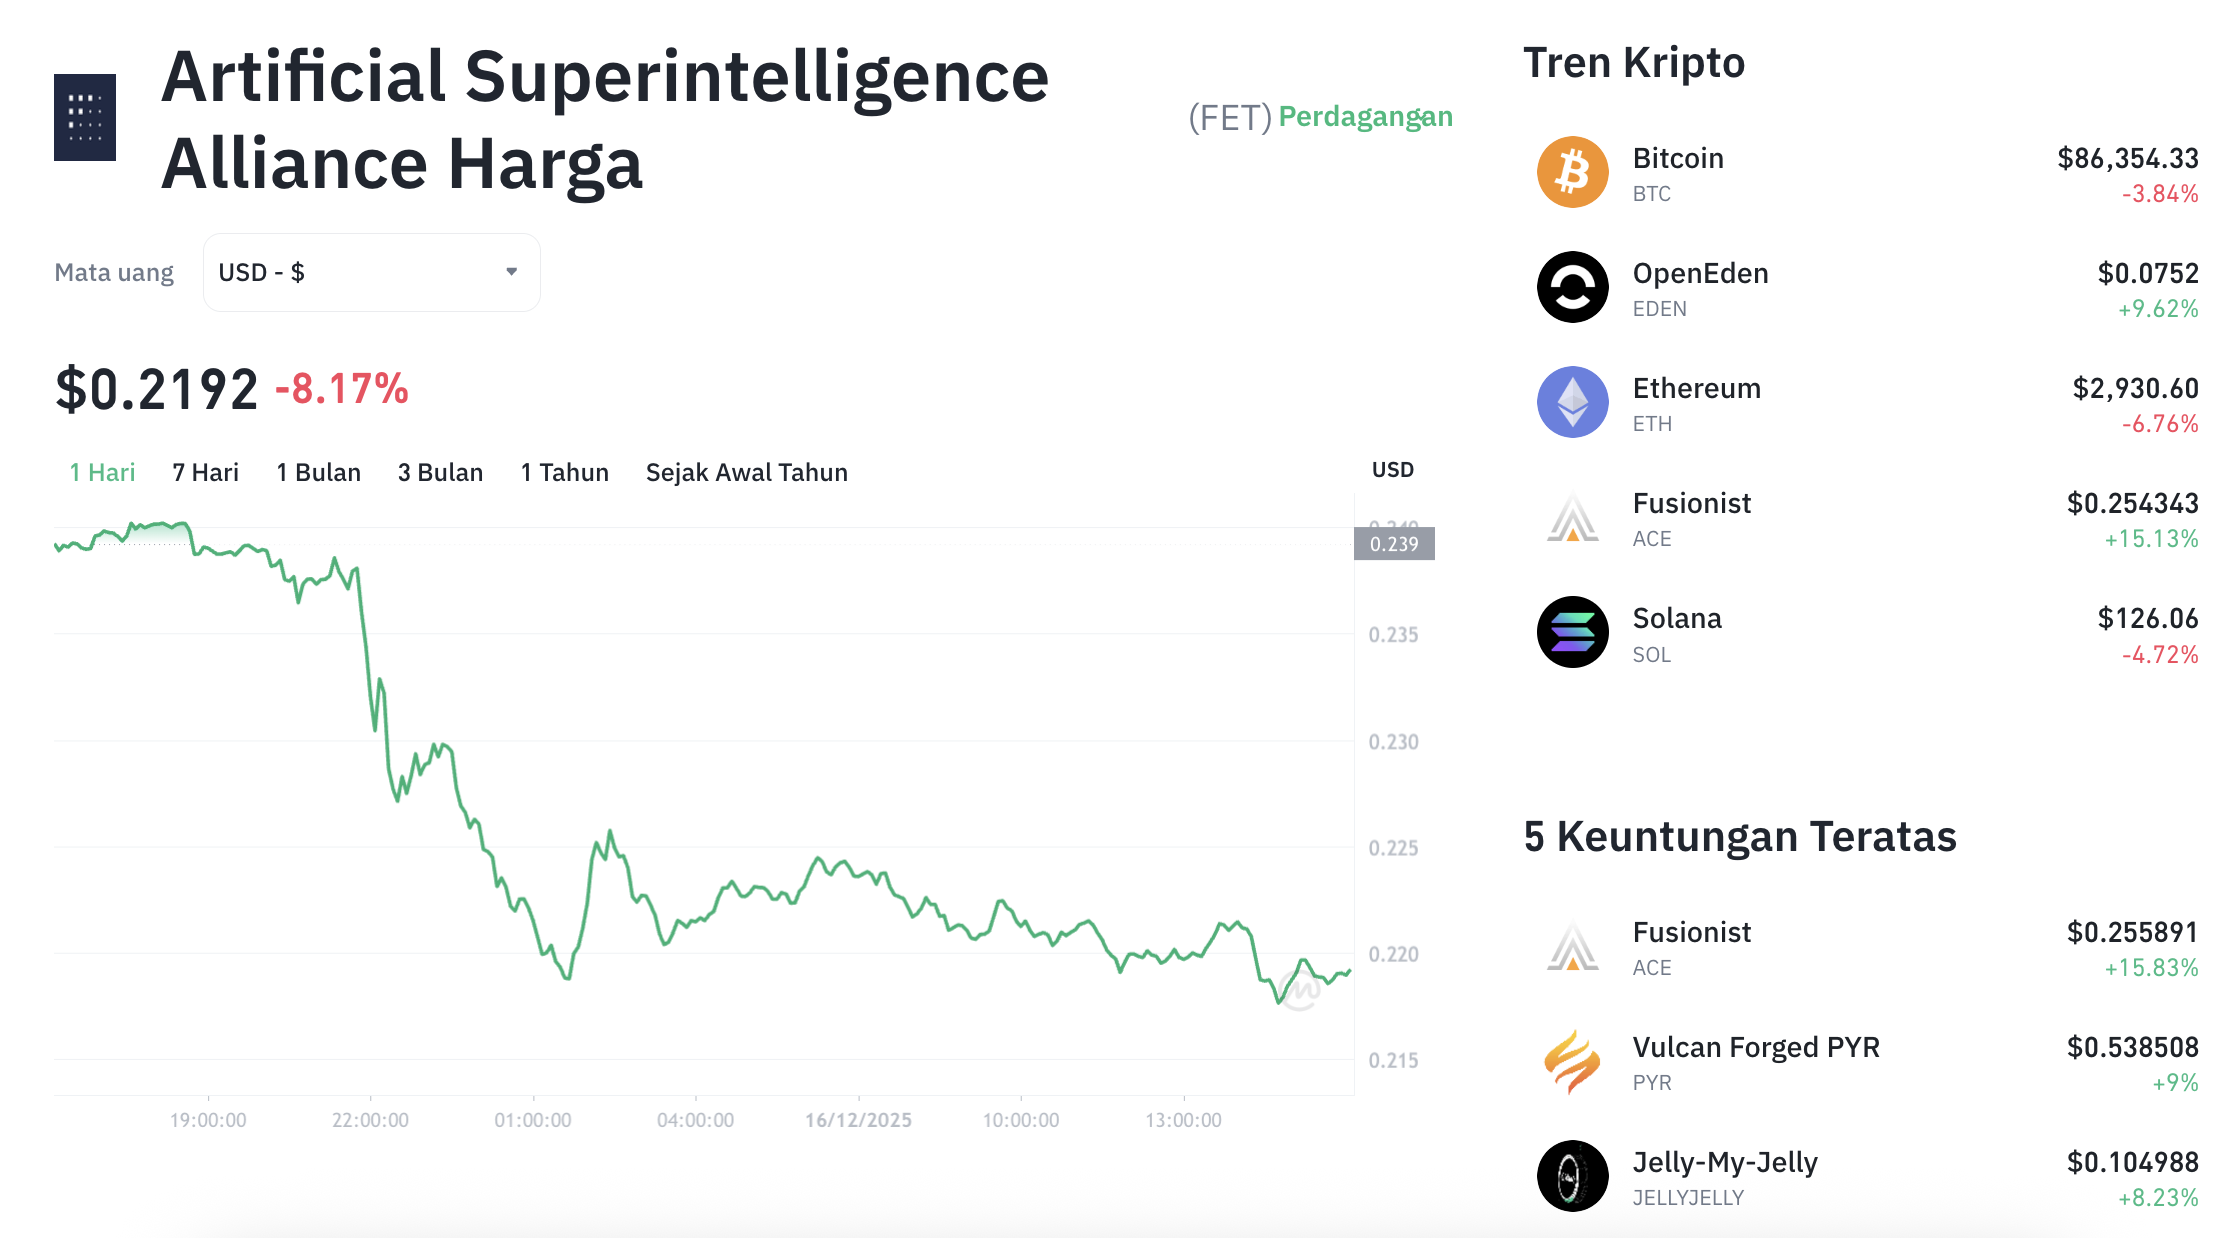Select Sejak Awal Tahun range
This screenshot has width=2220, height=1238.
[x=746, y=472]
